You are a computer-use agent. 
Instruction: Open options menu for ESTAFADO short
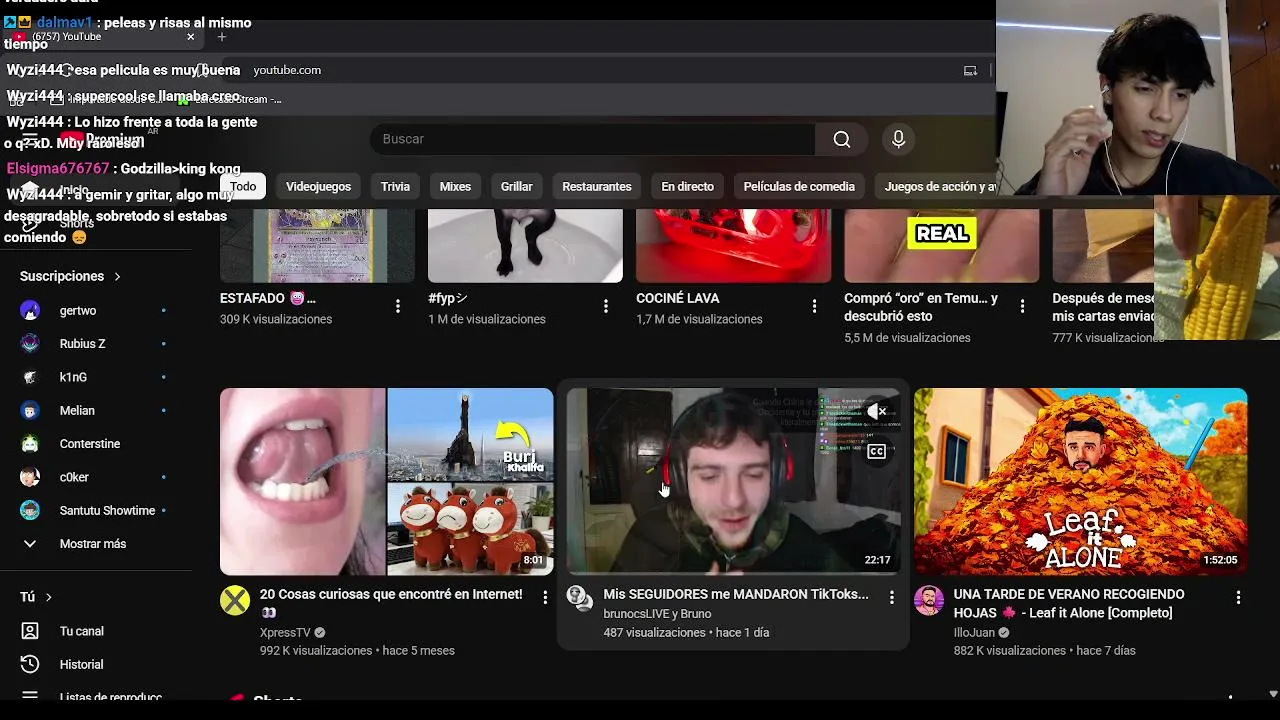(x=398, y=306)
